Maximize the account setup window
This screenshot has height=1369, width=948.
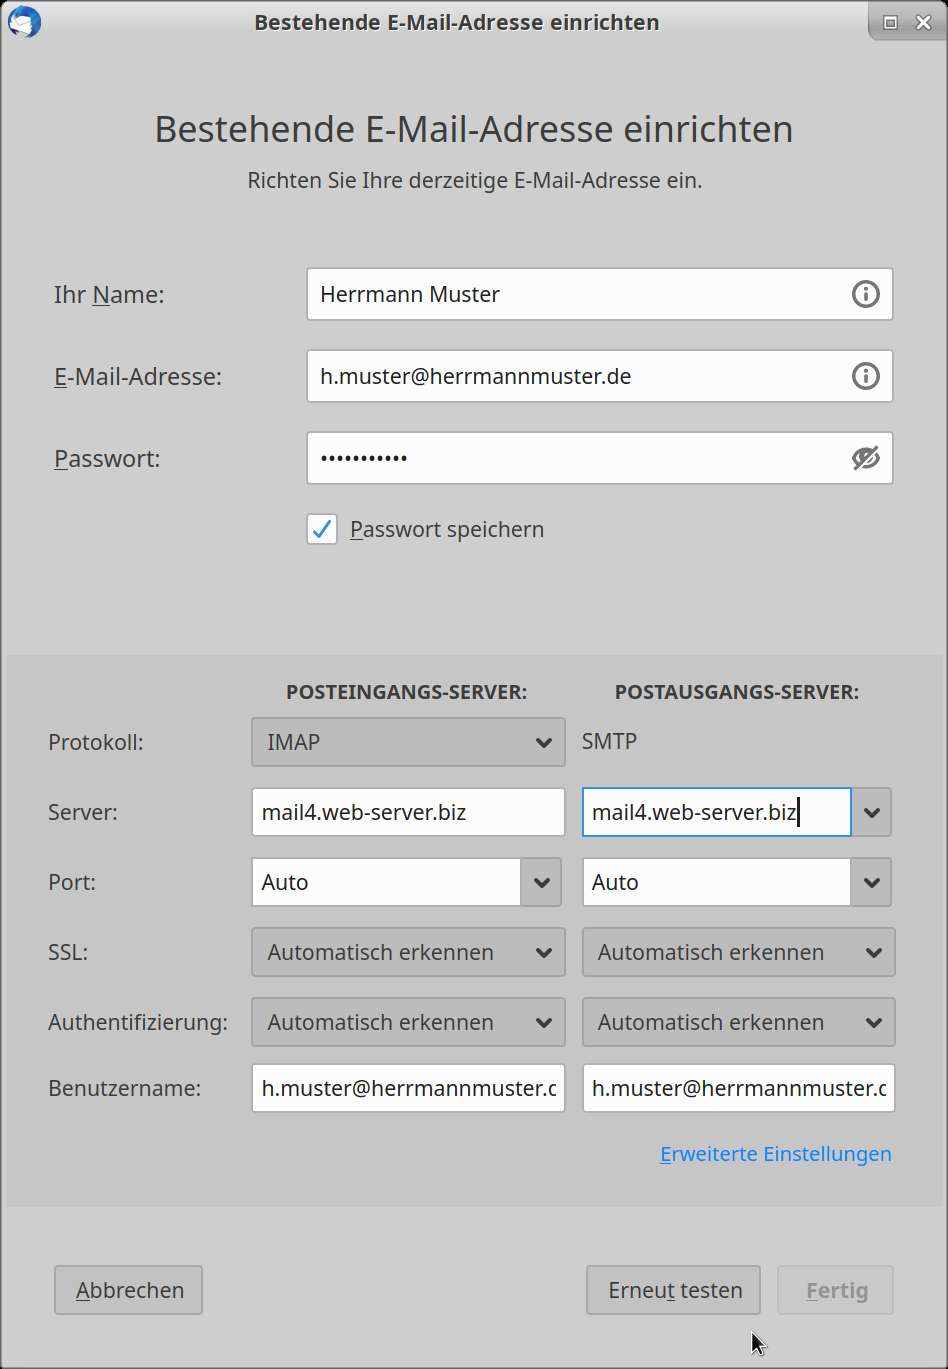(890, 22)
